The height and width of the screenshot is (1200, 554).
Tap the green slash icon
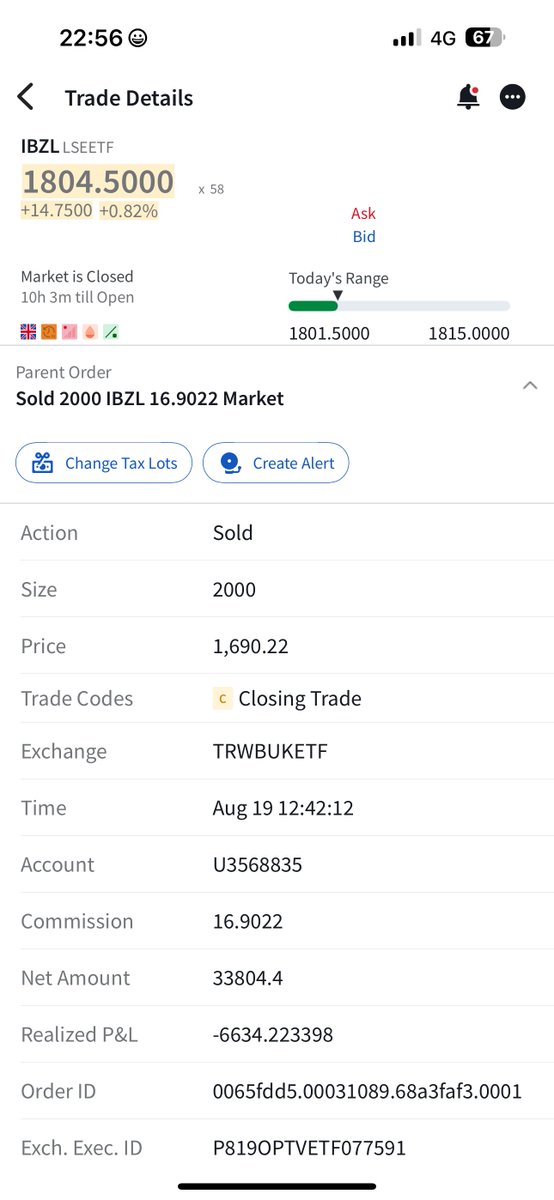coord(110,331)
